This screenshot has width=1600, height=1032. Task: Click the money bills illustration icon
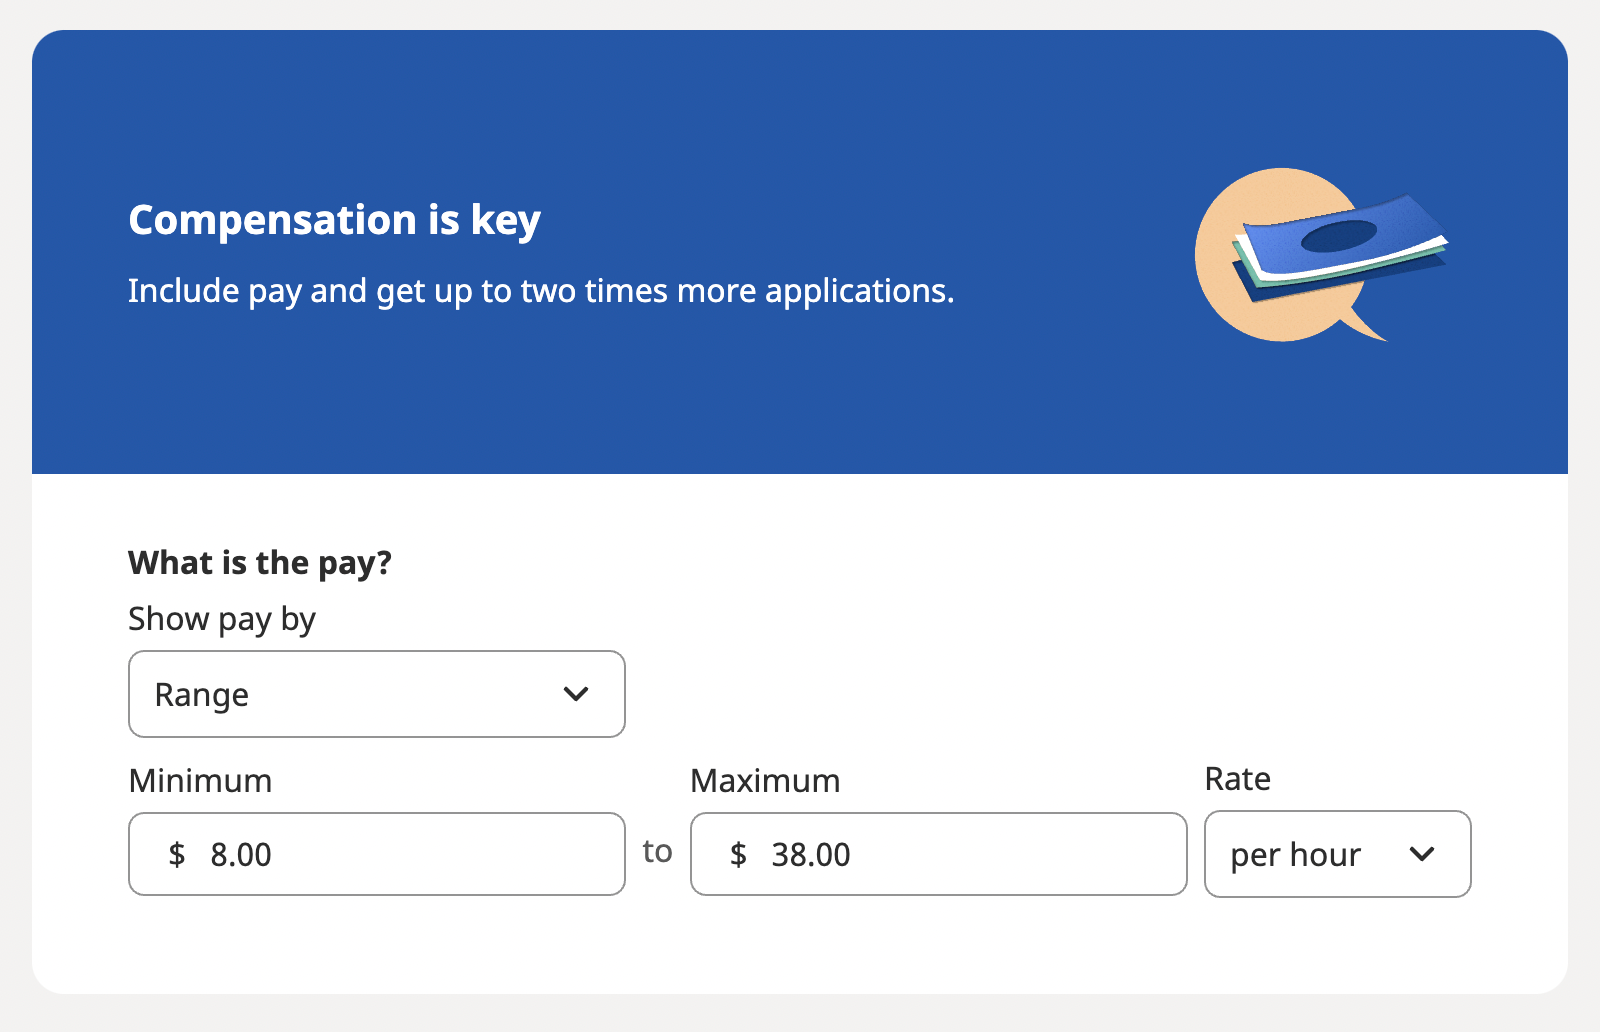point(1321,255)
